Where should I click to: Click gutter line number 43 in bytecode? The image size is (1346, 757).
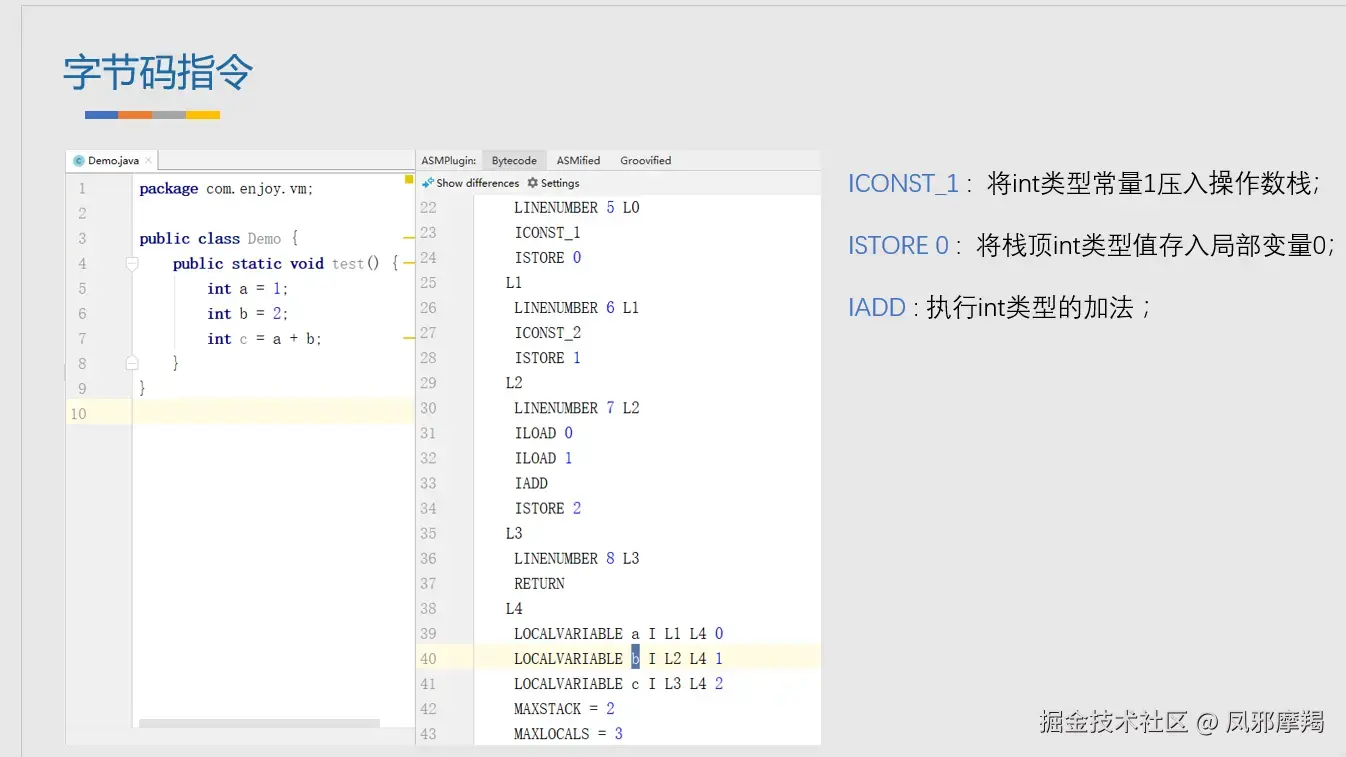tap(428, 733)
